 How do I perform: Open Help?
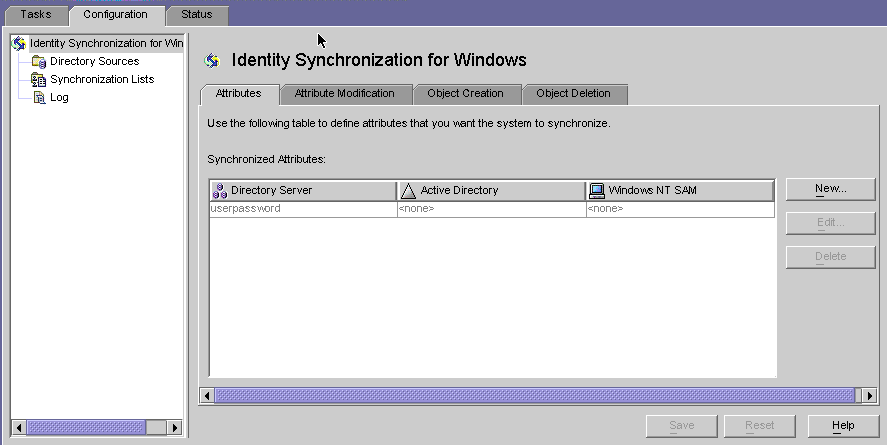pyautogui.click(x=843, y=426)
